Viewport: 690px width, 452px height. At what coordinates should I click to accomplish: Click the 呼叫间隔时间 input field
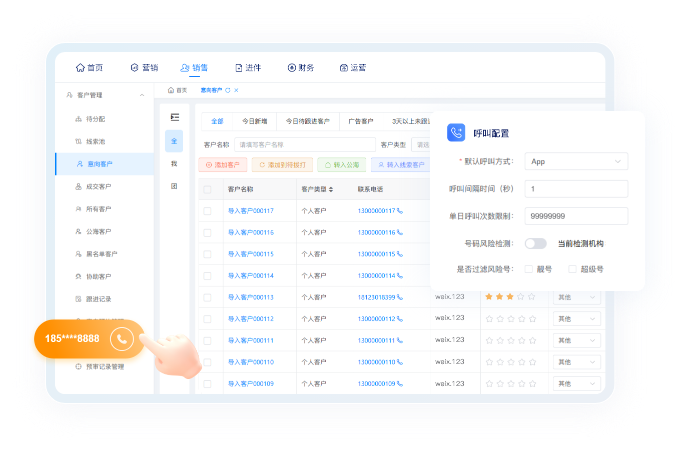pos(576,189)
